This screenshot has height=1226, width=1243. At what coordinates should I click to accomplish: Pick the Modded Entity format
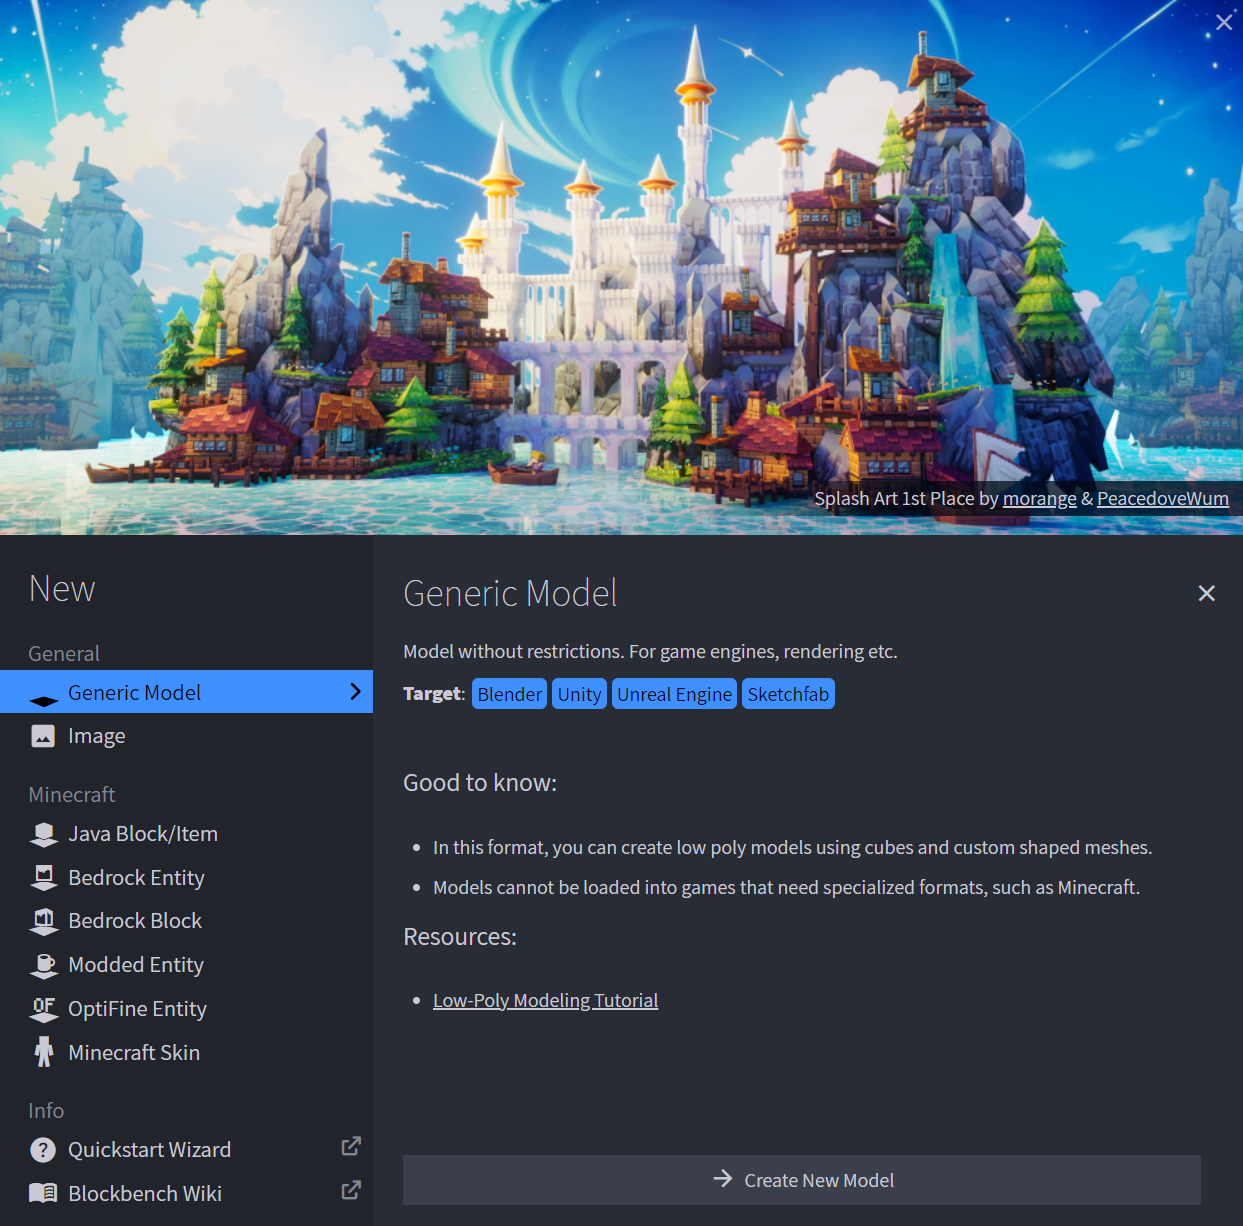(x=186, y=965)
